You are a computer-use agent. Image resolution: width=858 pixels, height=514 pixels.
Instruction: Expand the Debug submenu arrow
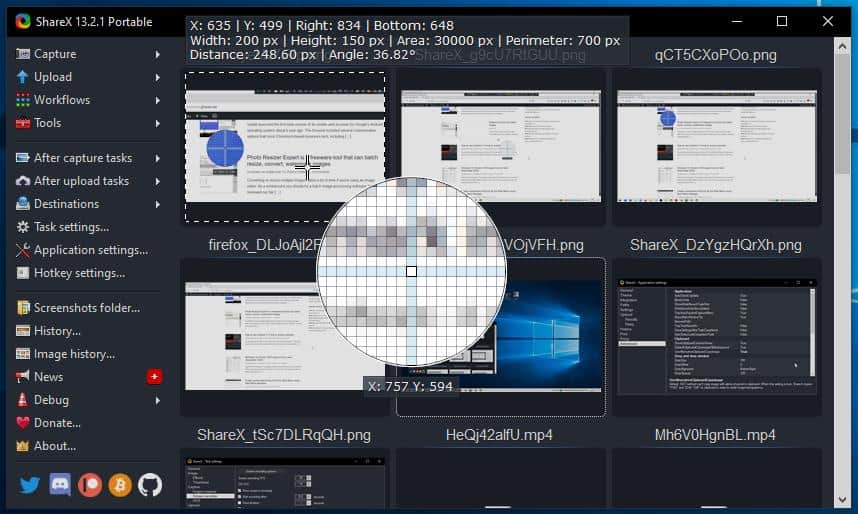[158, 400]
